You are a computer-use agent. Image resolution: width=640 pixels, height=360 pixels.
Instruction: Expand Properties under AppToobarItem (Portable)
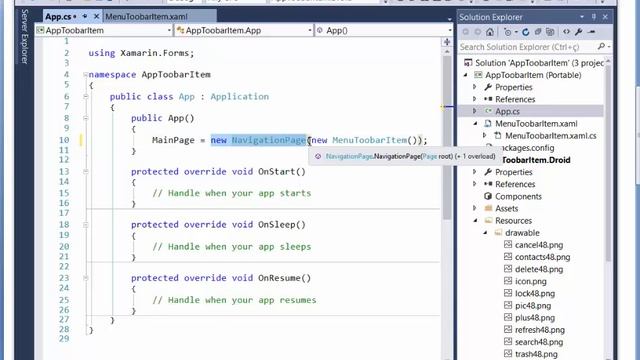[x=474, y=87]
